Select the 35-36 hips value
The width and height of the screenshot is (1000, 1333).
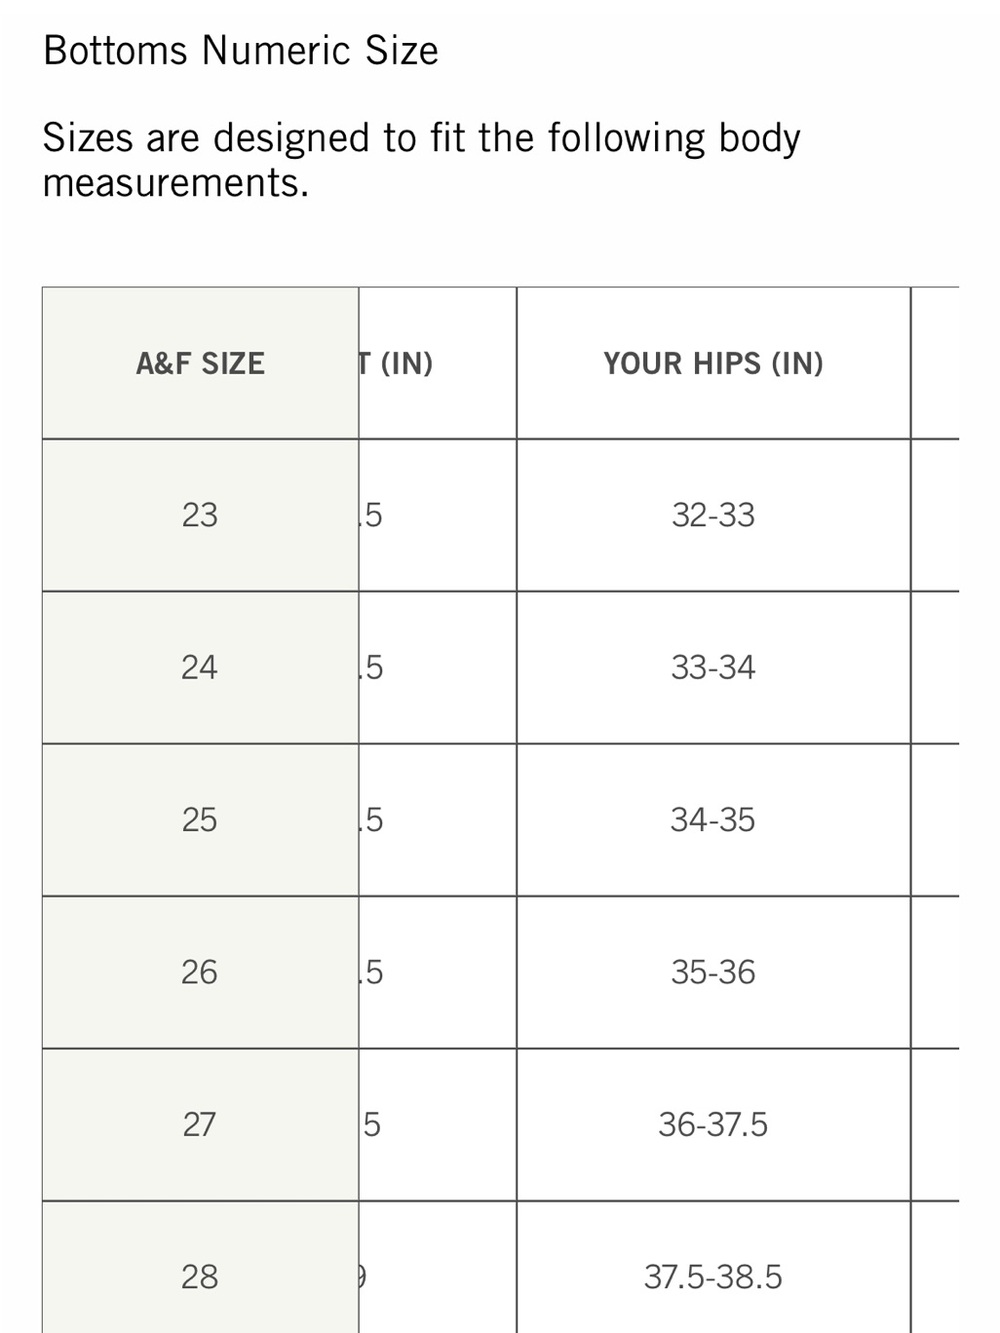pyautogui.click(x=713, y=972)
